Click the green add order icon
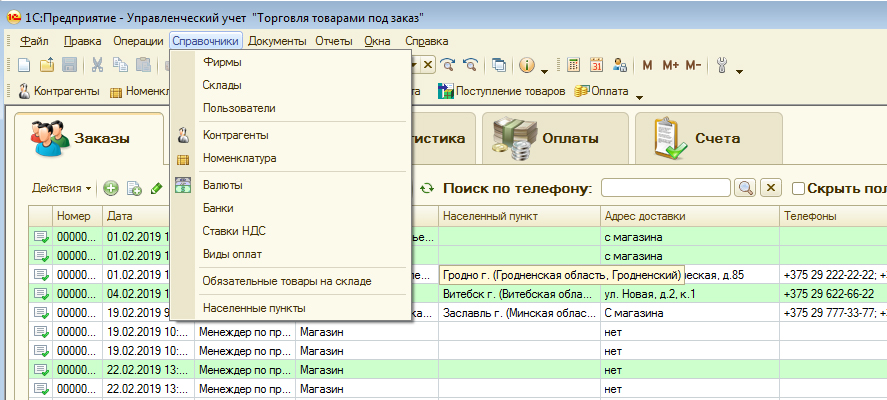This screenshot has width=887, height=400. tap(111, 188)
